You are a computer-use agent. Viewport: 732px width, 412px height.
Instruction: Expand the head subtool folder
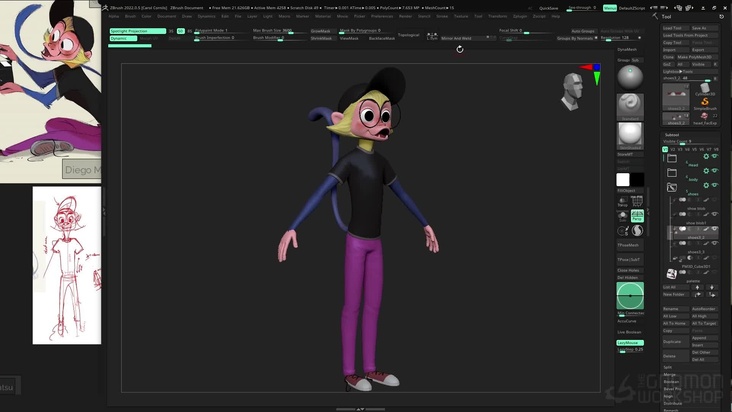coord(672,158)
